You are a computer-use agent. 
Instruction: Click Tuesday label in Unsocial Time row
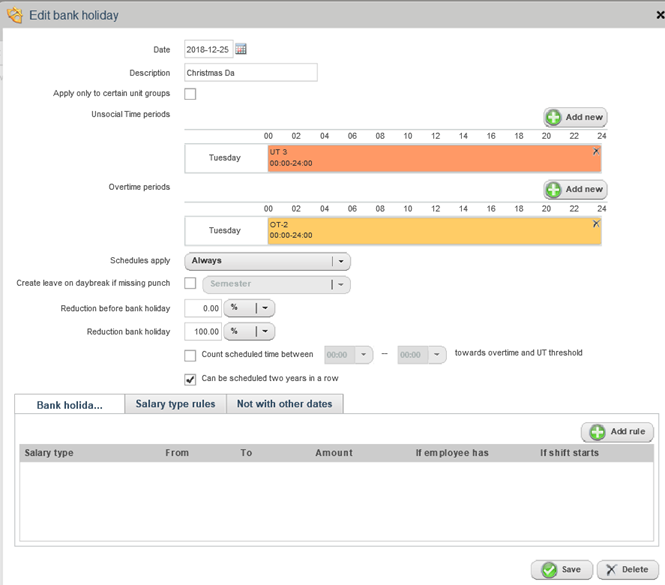[225, 158]
